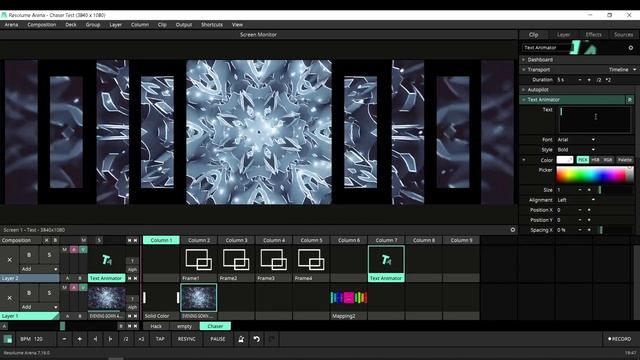Screen dimensions: 640x360
Task: Go to previous column in Composition row
Action: [x=129, y=240]
